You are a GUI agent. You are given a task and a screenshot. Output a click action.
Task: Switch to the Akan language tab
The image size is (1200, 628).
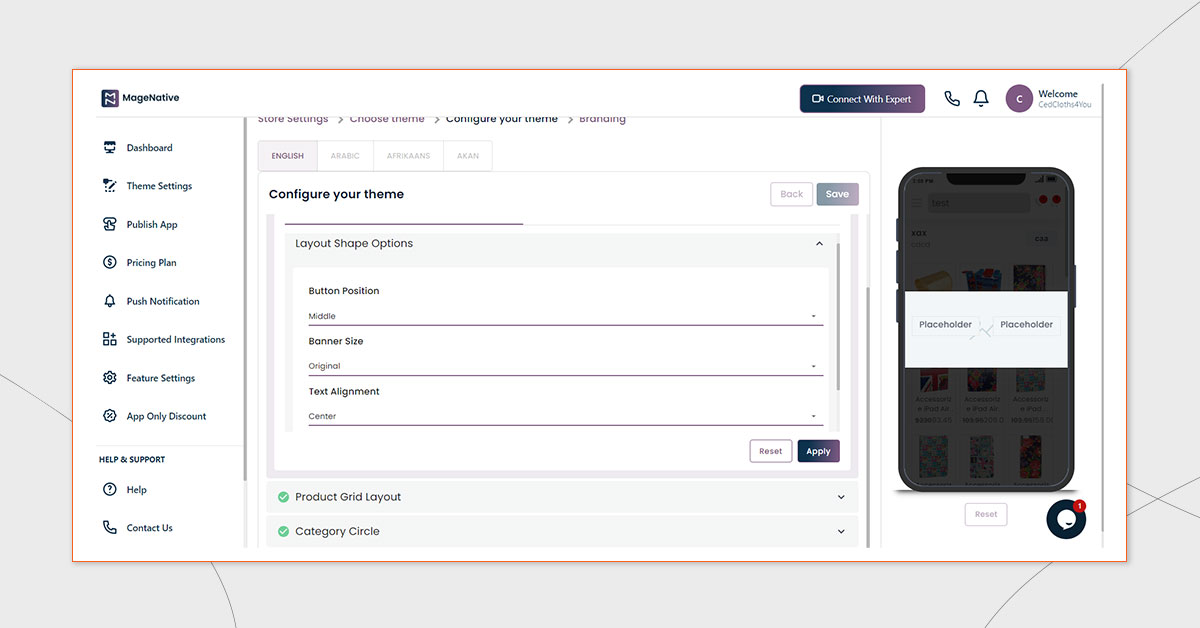coord(468,156)
